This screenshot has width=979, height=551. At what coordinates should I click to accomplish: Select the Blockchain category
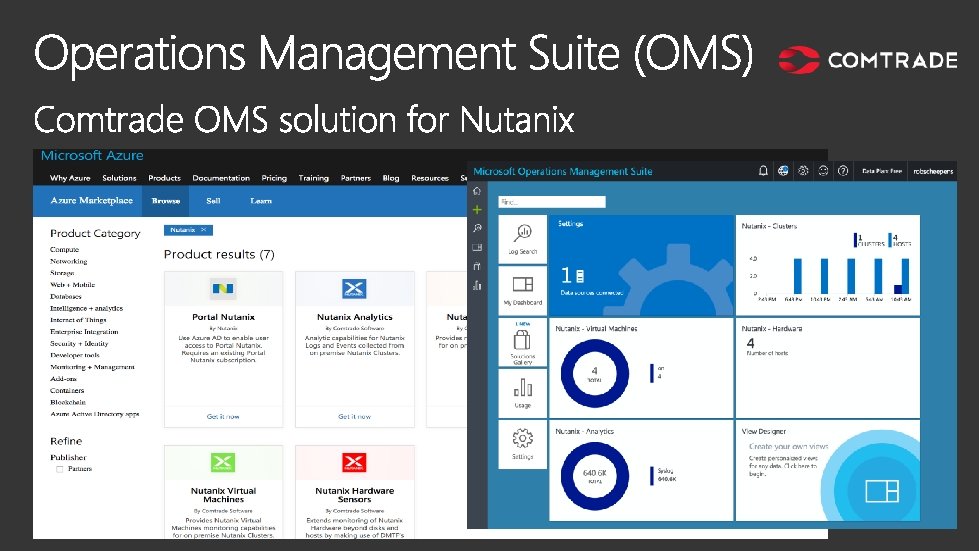tap(67, 402)
